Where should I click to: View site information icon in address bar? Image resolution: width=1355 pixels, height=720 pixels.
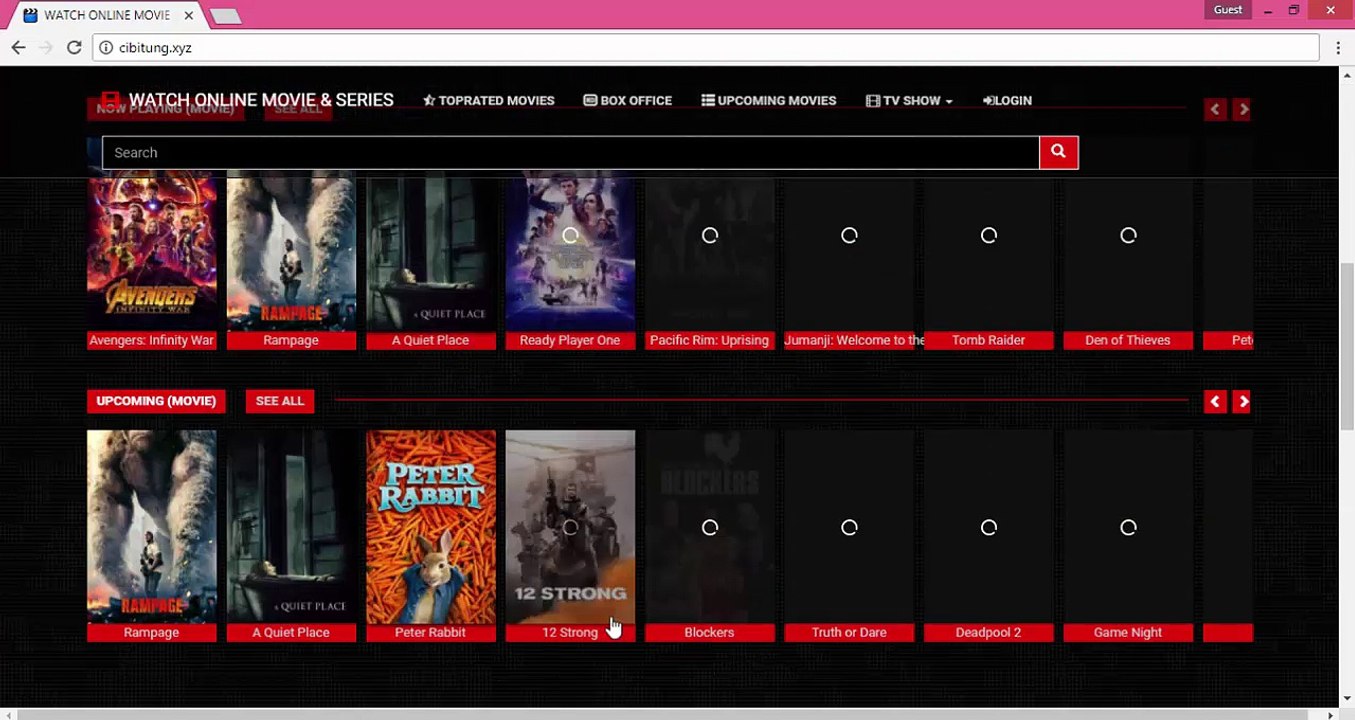pos(106,47)
